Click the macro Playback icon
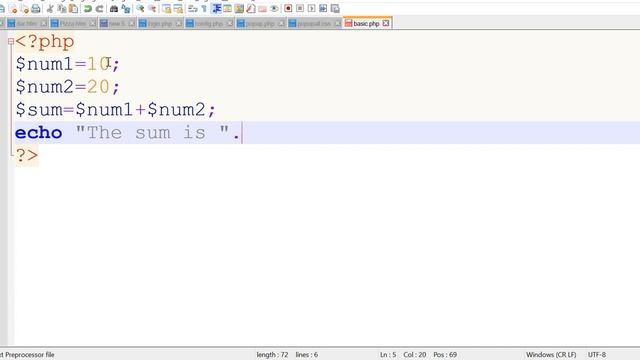This screenshot has height=360, width=640. [311, 9]
